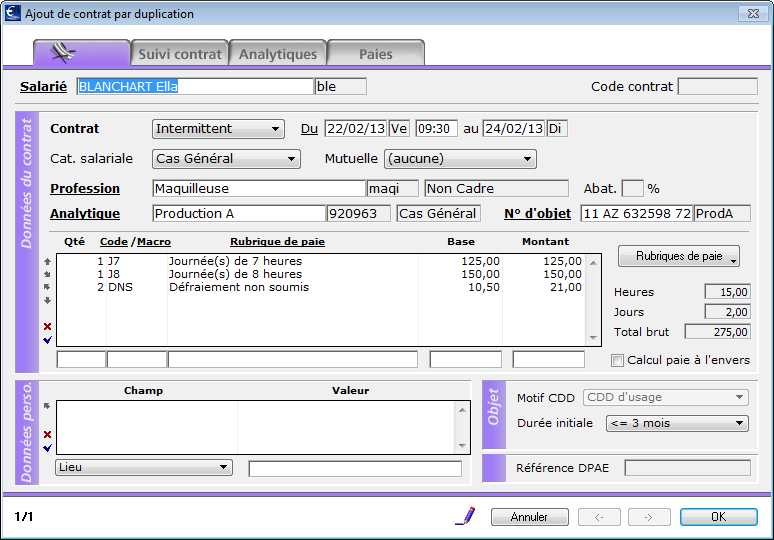The height and width of the screenshot is (540, 774).
Task: Click the Code contrat input field
Action: (718, 86)
